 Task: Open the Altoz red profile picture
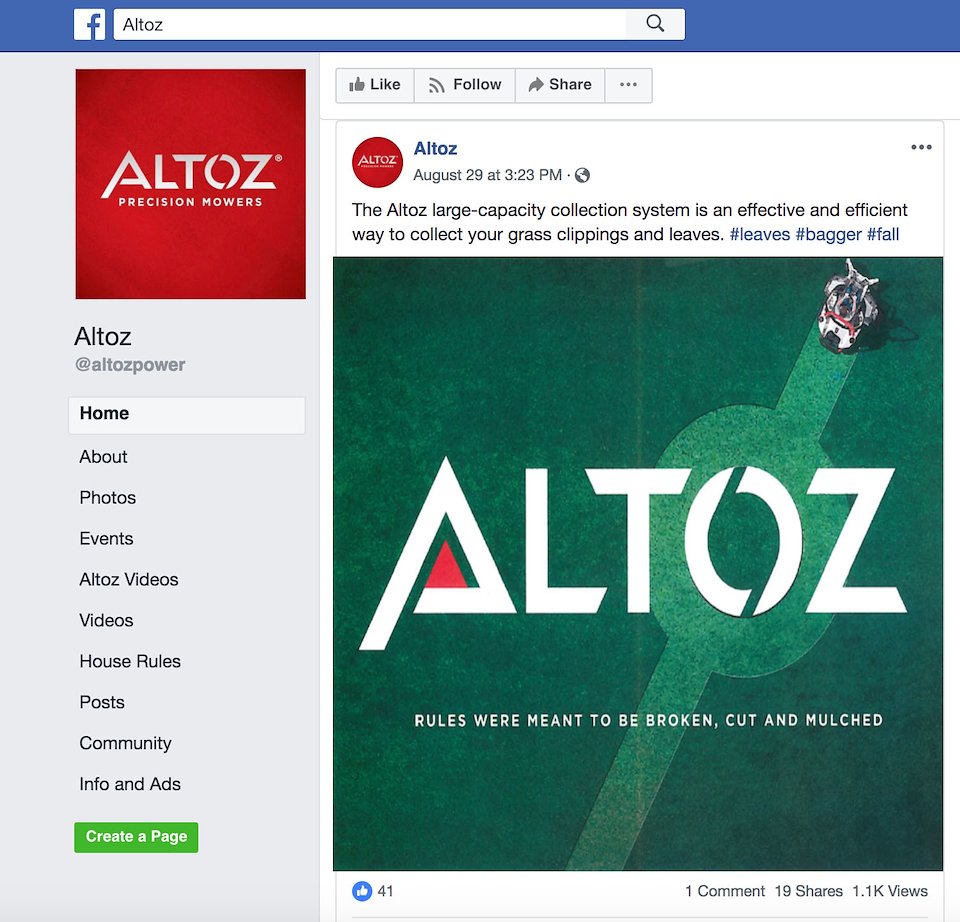coord(190,184)
